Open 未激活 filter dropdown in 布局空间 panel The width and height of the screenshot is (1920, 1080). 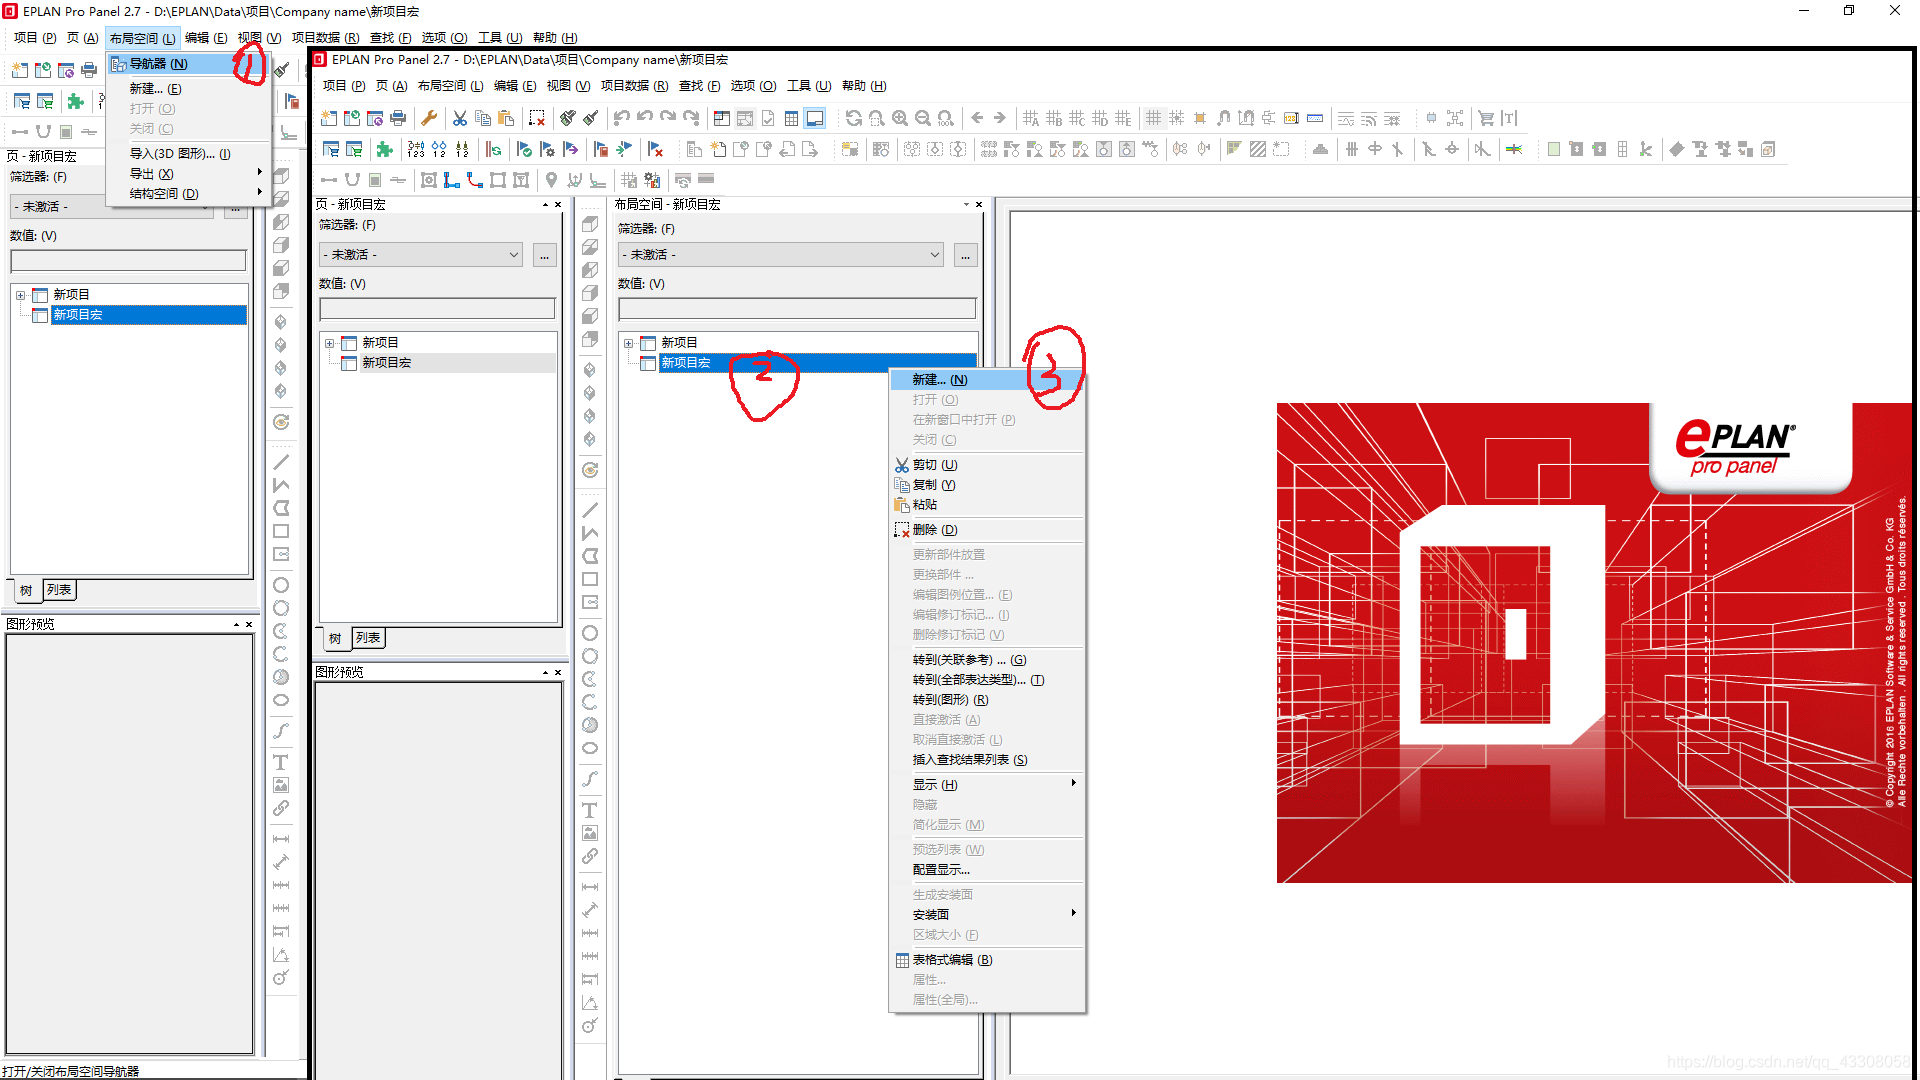tap(782, 255)
